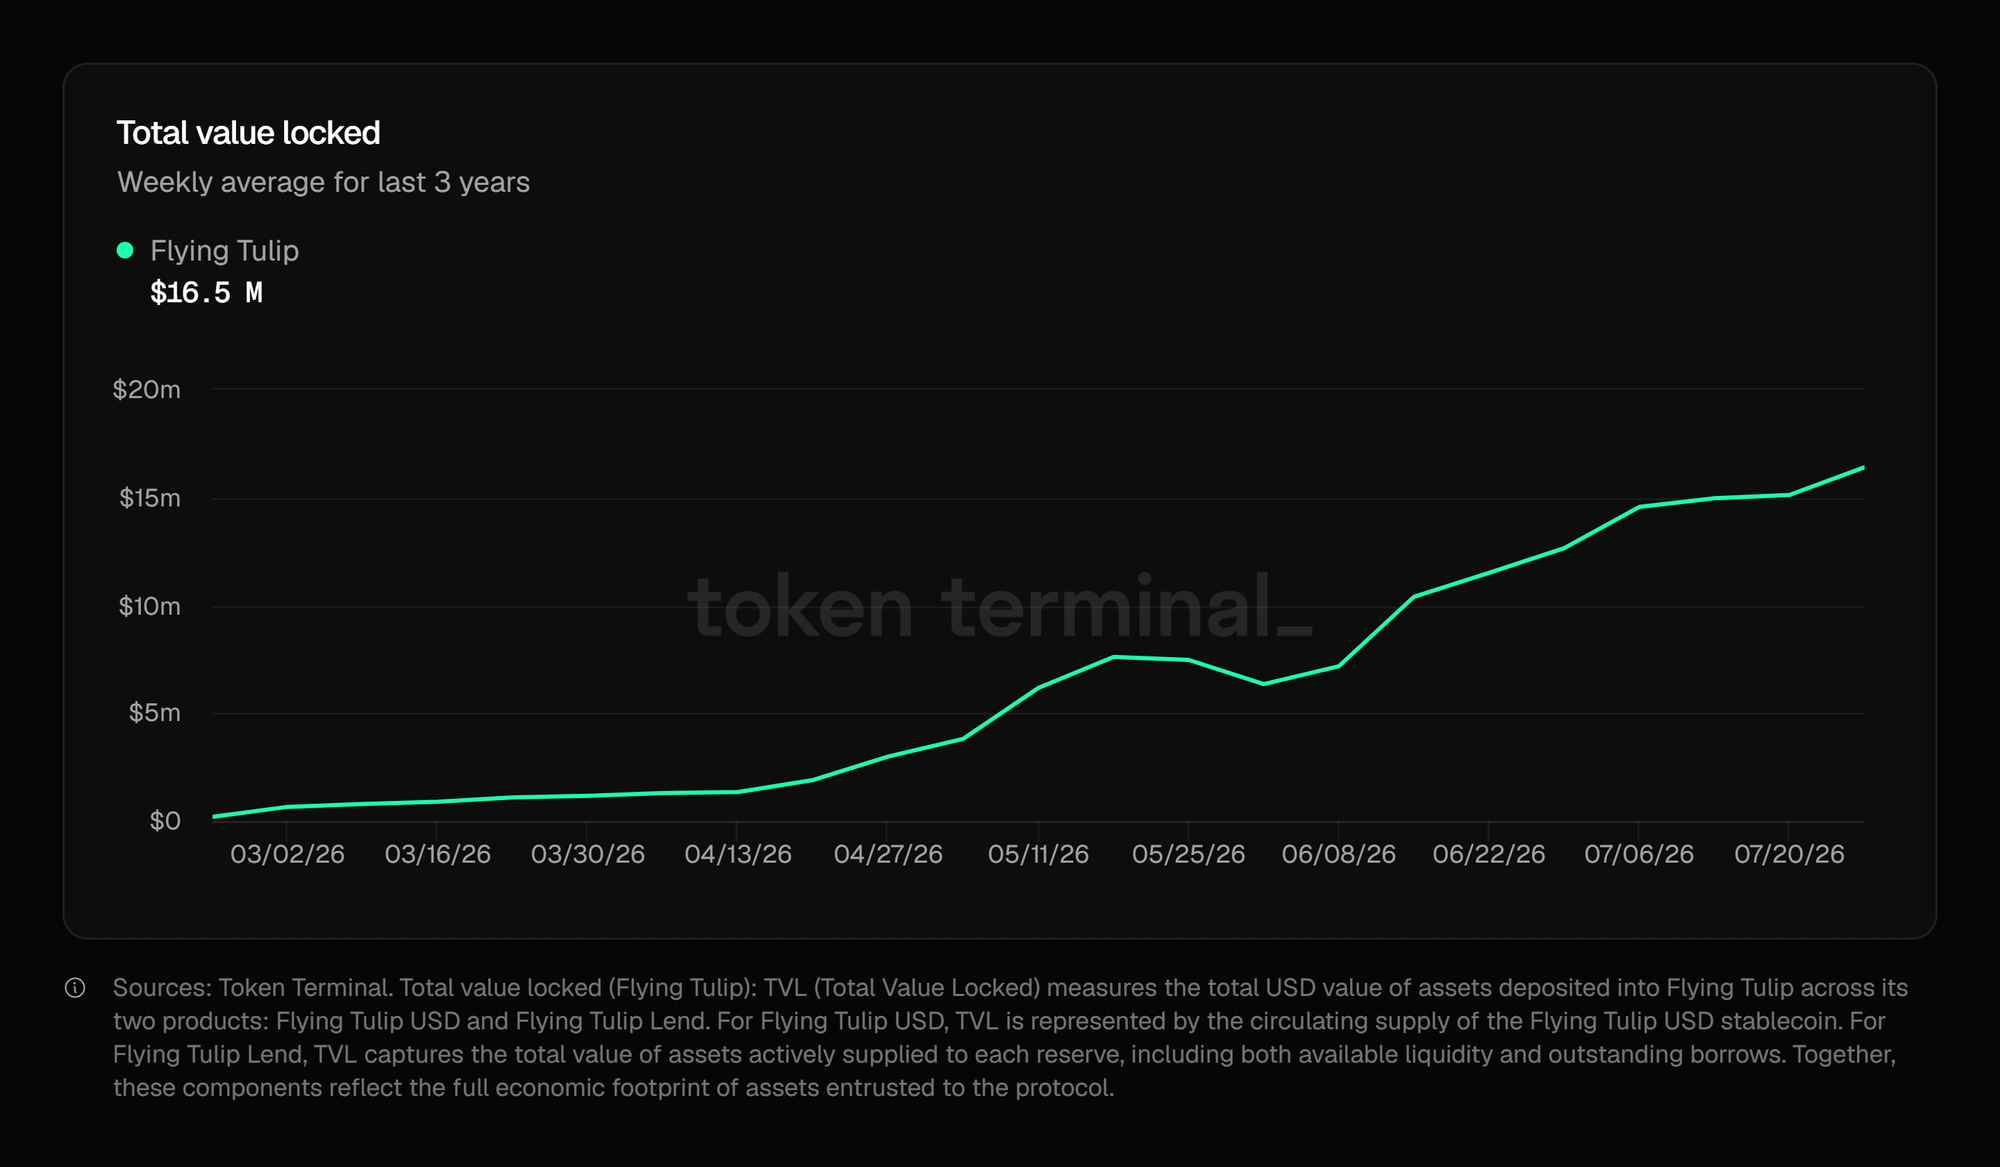Click the 04/27/26 date label
This screenshot has height=1167, width=2000.
point(888,854)
